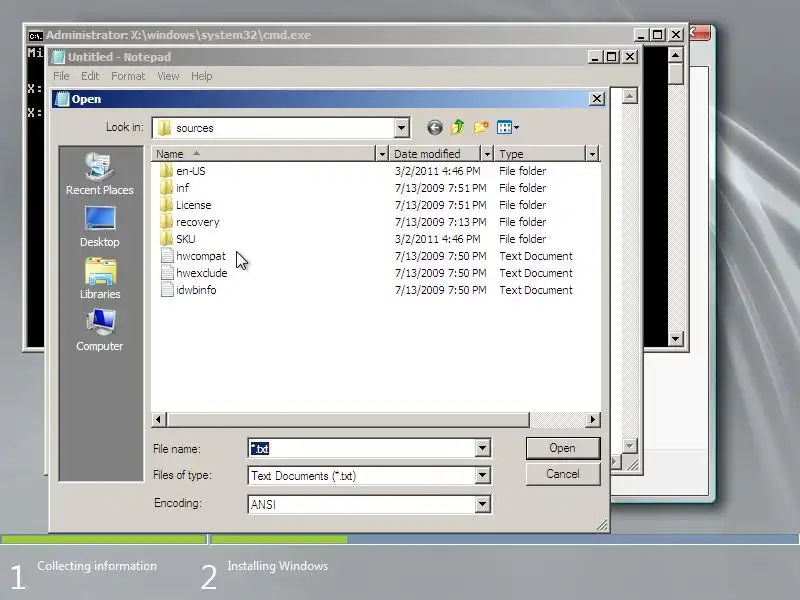
Task: Open the Help menu in Notepad
Action: coord(202,76)
